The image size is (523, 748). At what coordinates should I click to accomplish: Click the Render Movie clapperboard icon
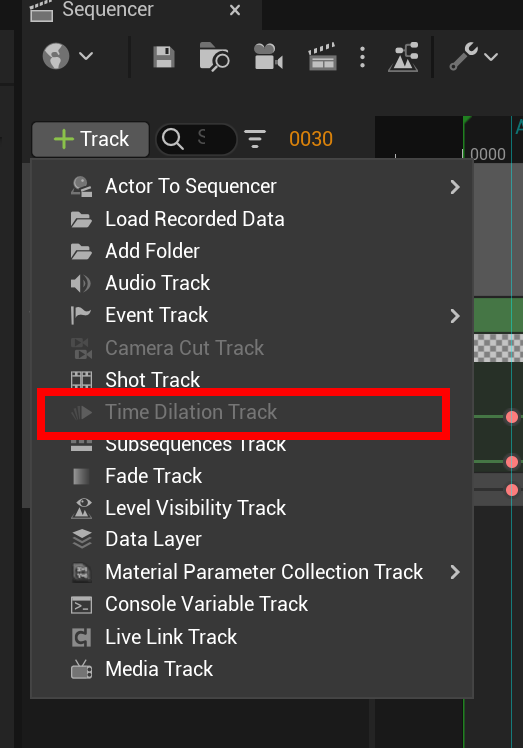tap(323, 57)
